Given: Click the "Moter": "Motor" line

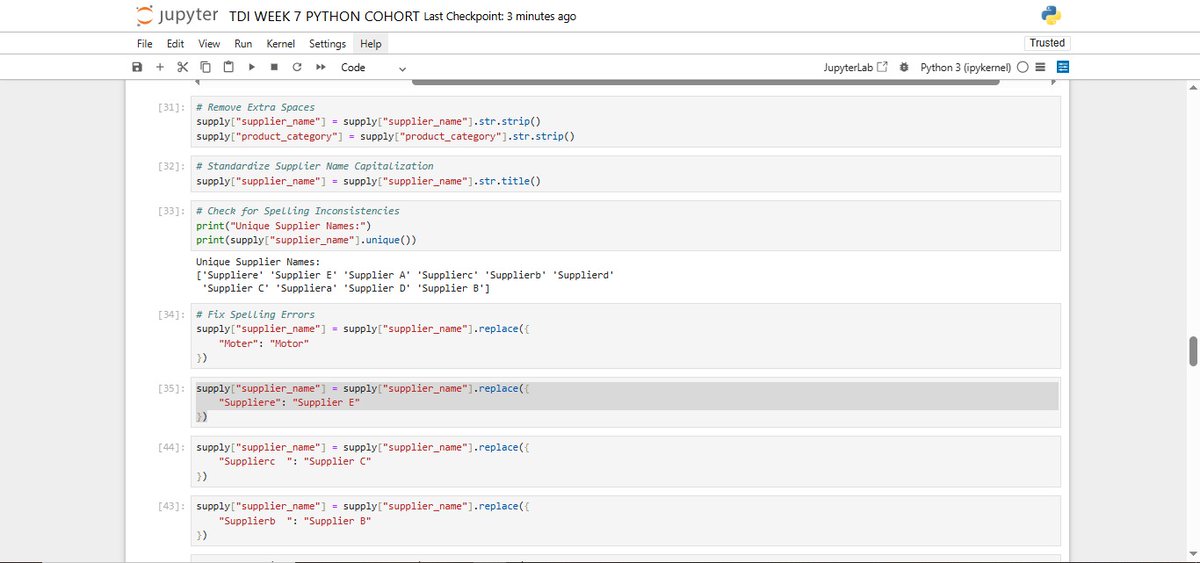Looking at the screenshot, I should coord(264,343).
